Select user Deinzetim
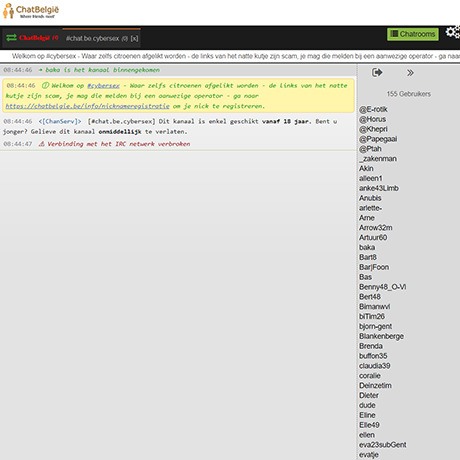 tap(375, 386)
